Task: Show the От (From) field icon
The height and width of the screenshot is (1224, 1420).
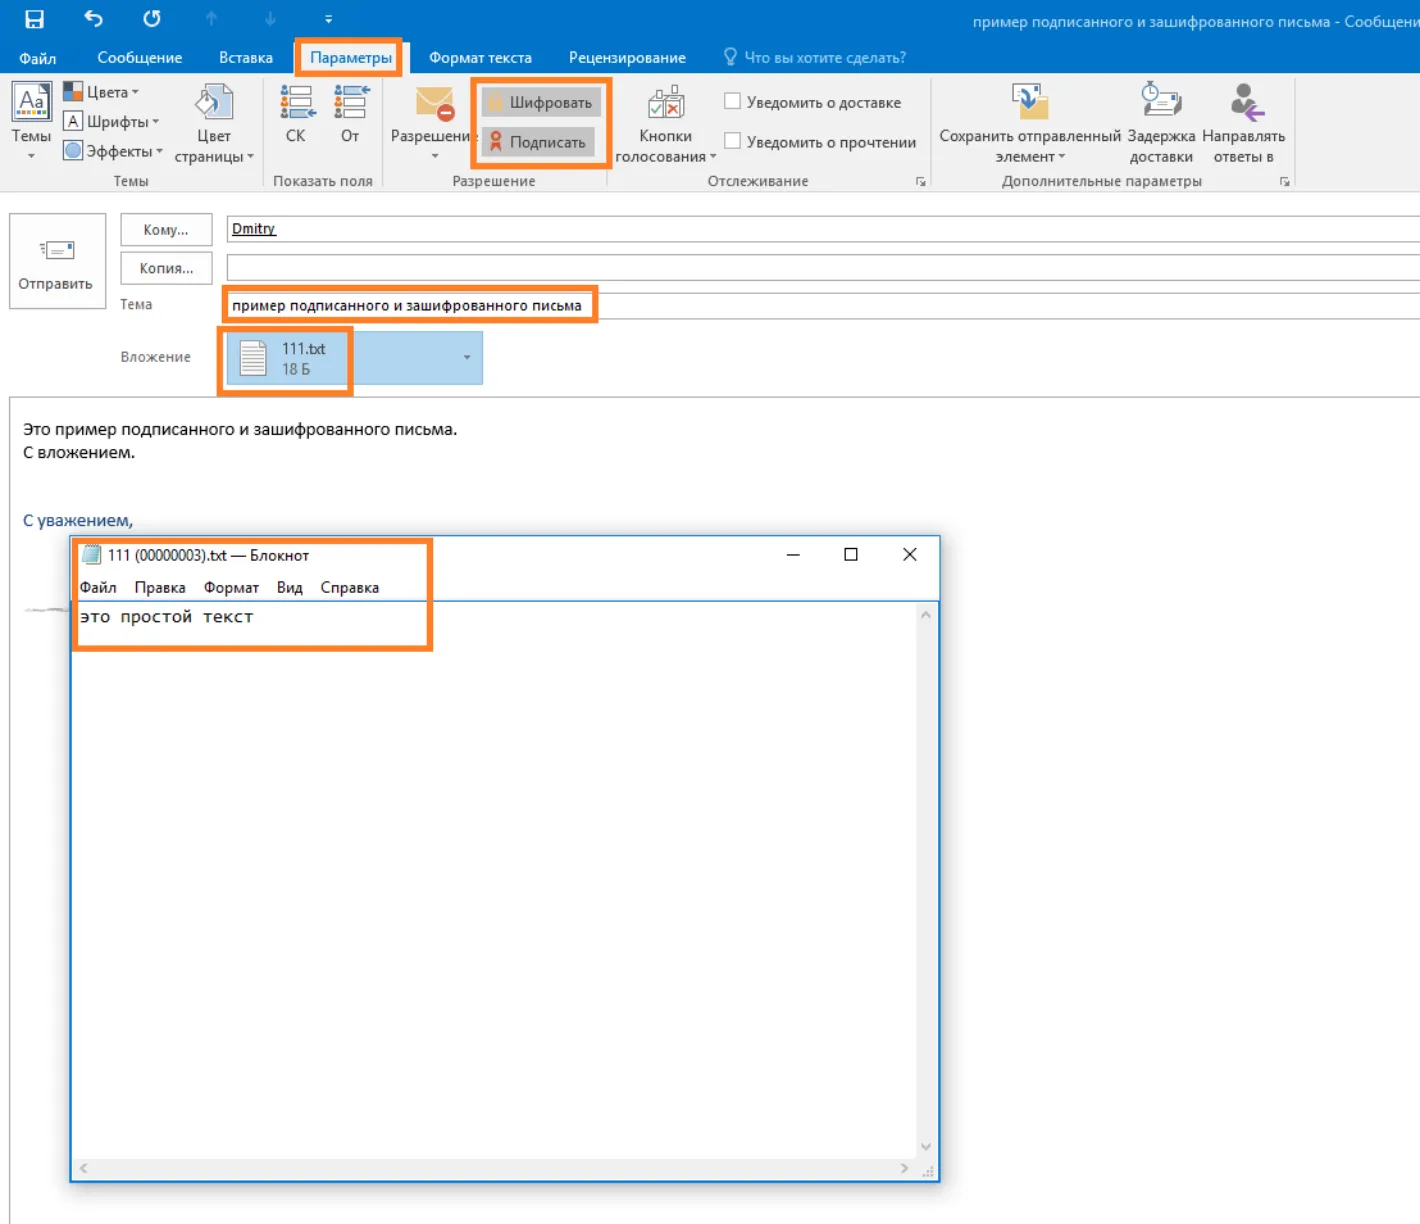Action: (351, 102)
